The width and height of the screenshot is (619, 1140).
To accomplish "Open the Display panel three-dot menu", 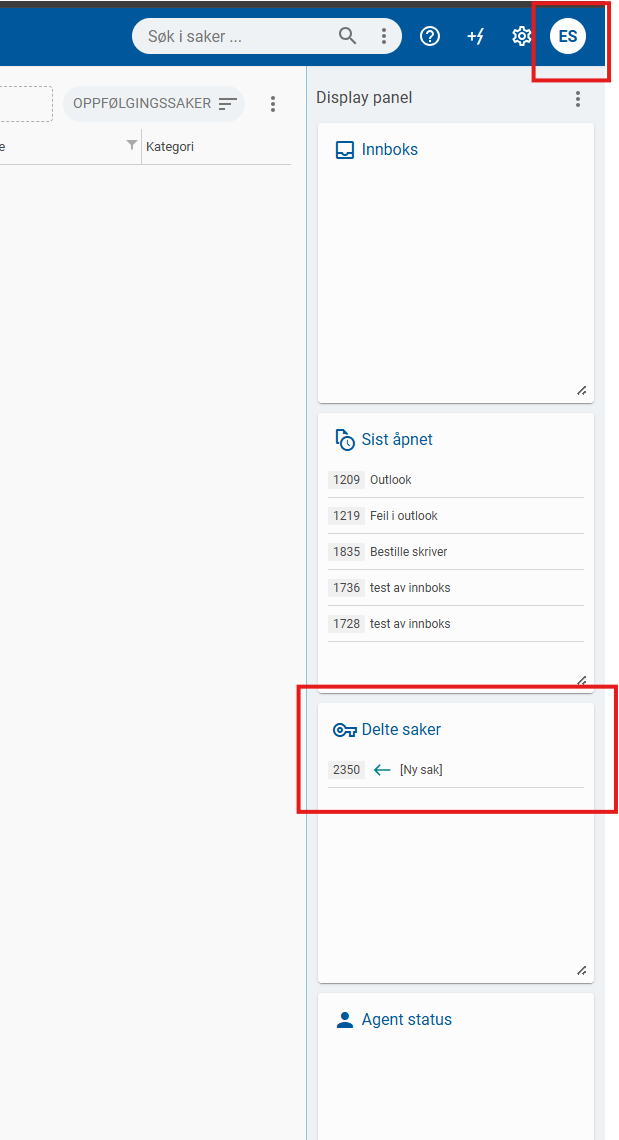I will [577, 99].
